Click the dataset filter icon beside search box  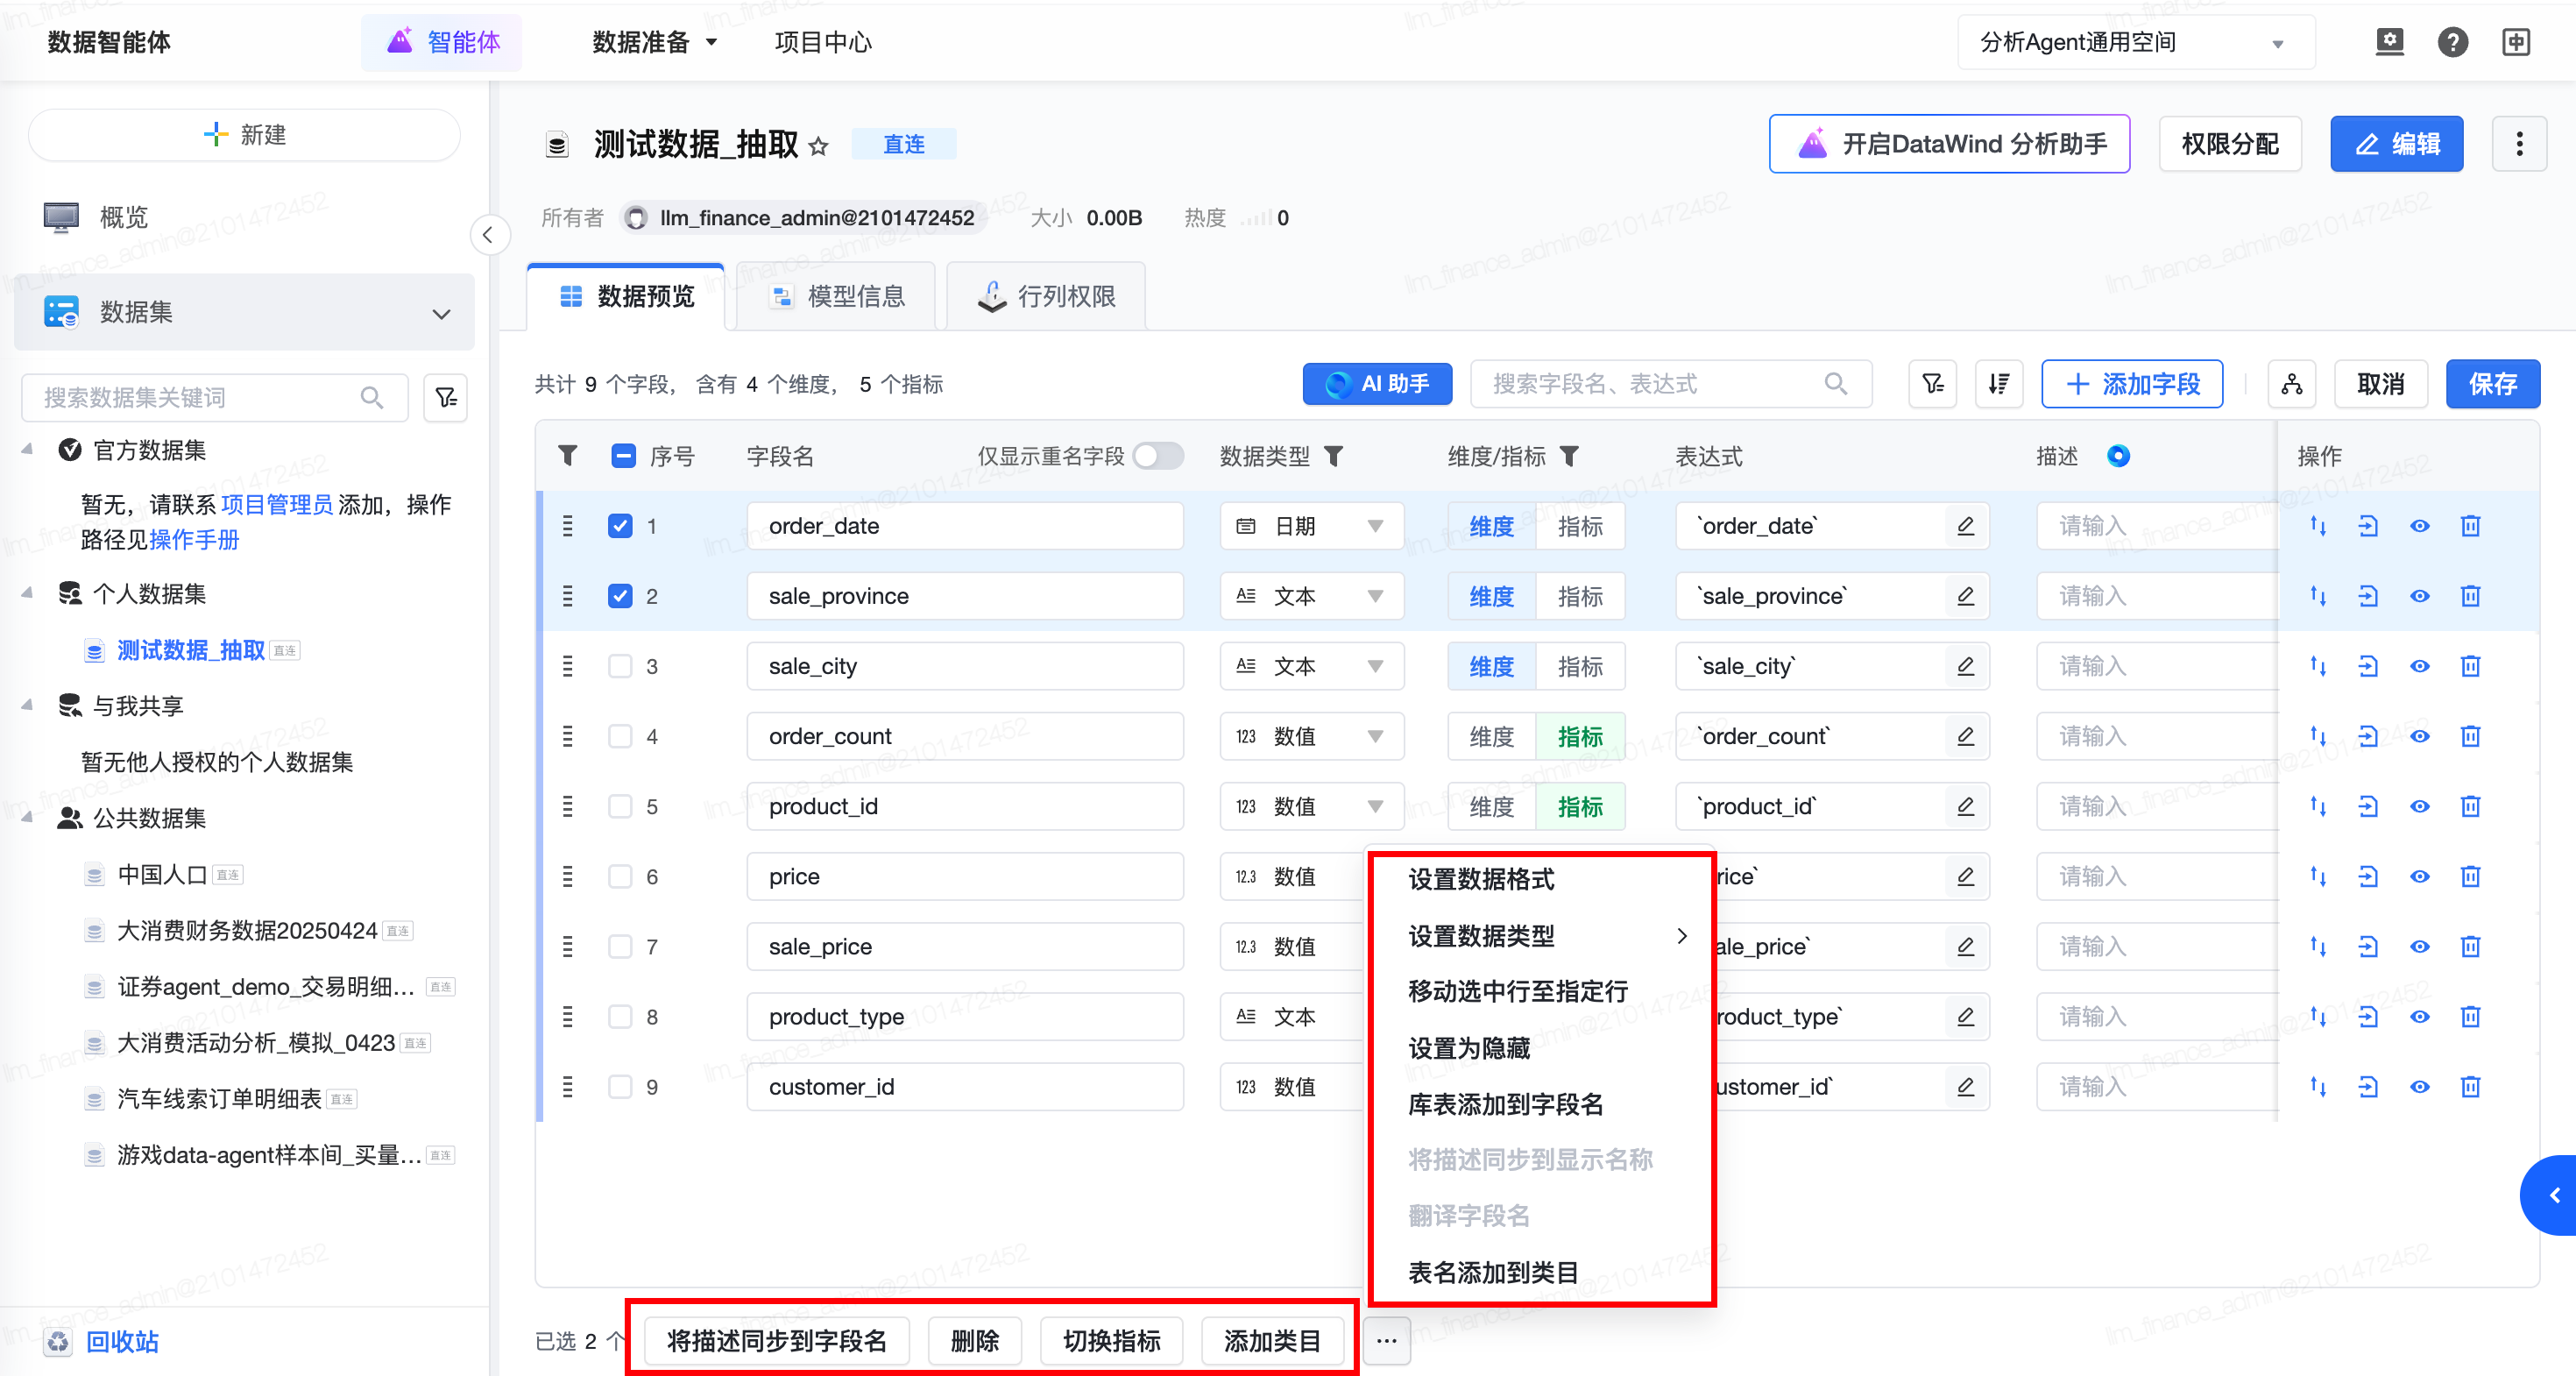446,398
